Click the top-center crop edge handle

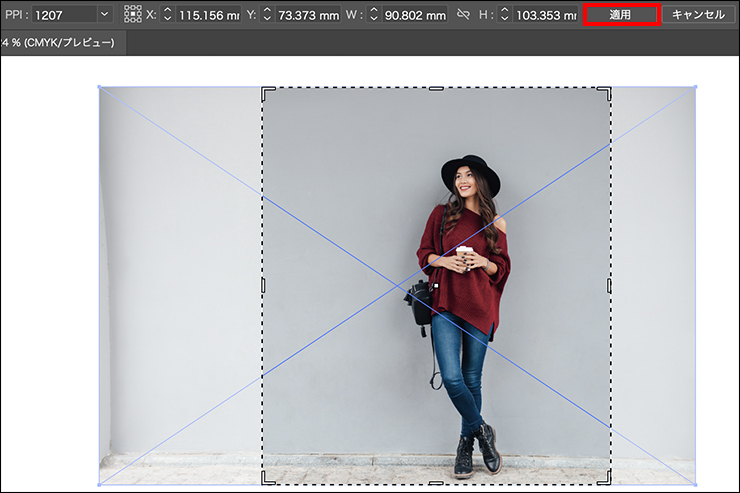[x=436, y=89]
